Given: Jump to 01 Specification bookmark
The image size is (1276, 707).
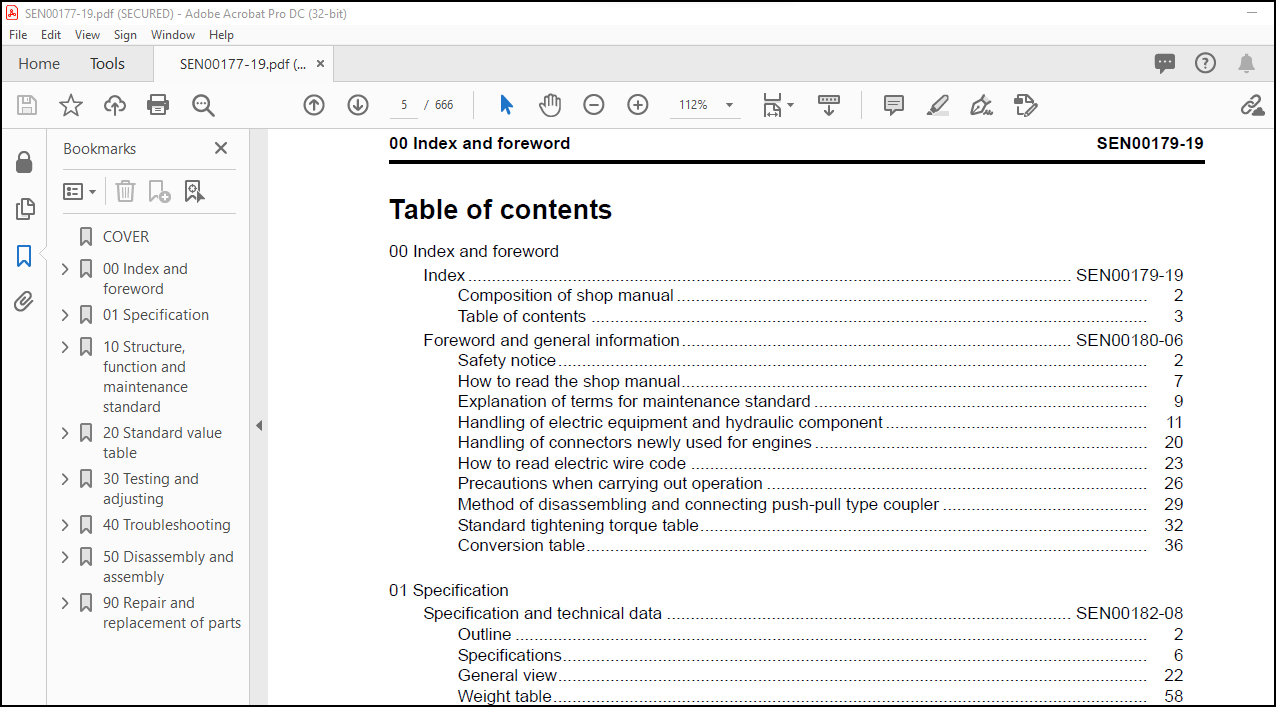Looking at the screenshot, I should coord(156,315).
